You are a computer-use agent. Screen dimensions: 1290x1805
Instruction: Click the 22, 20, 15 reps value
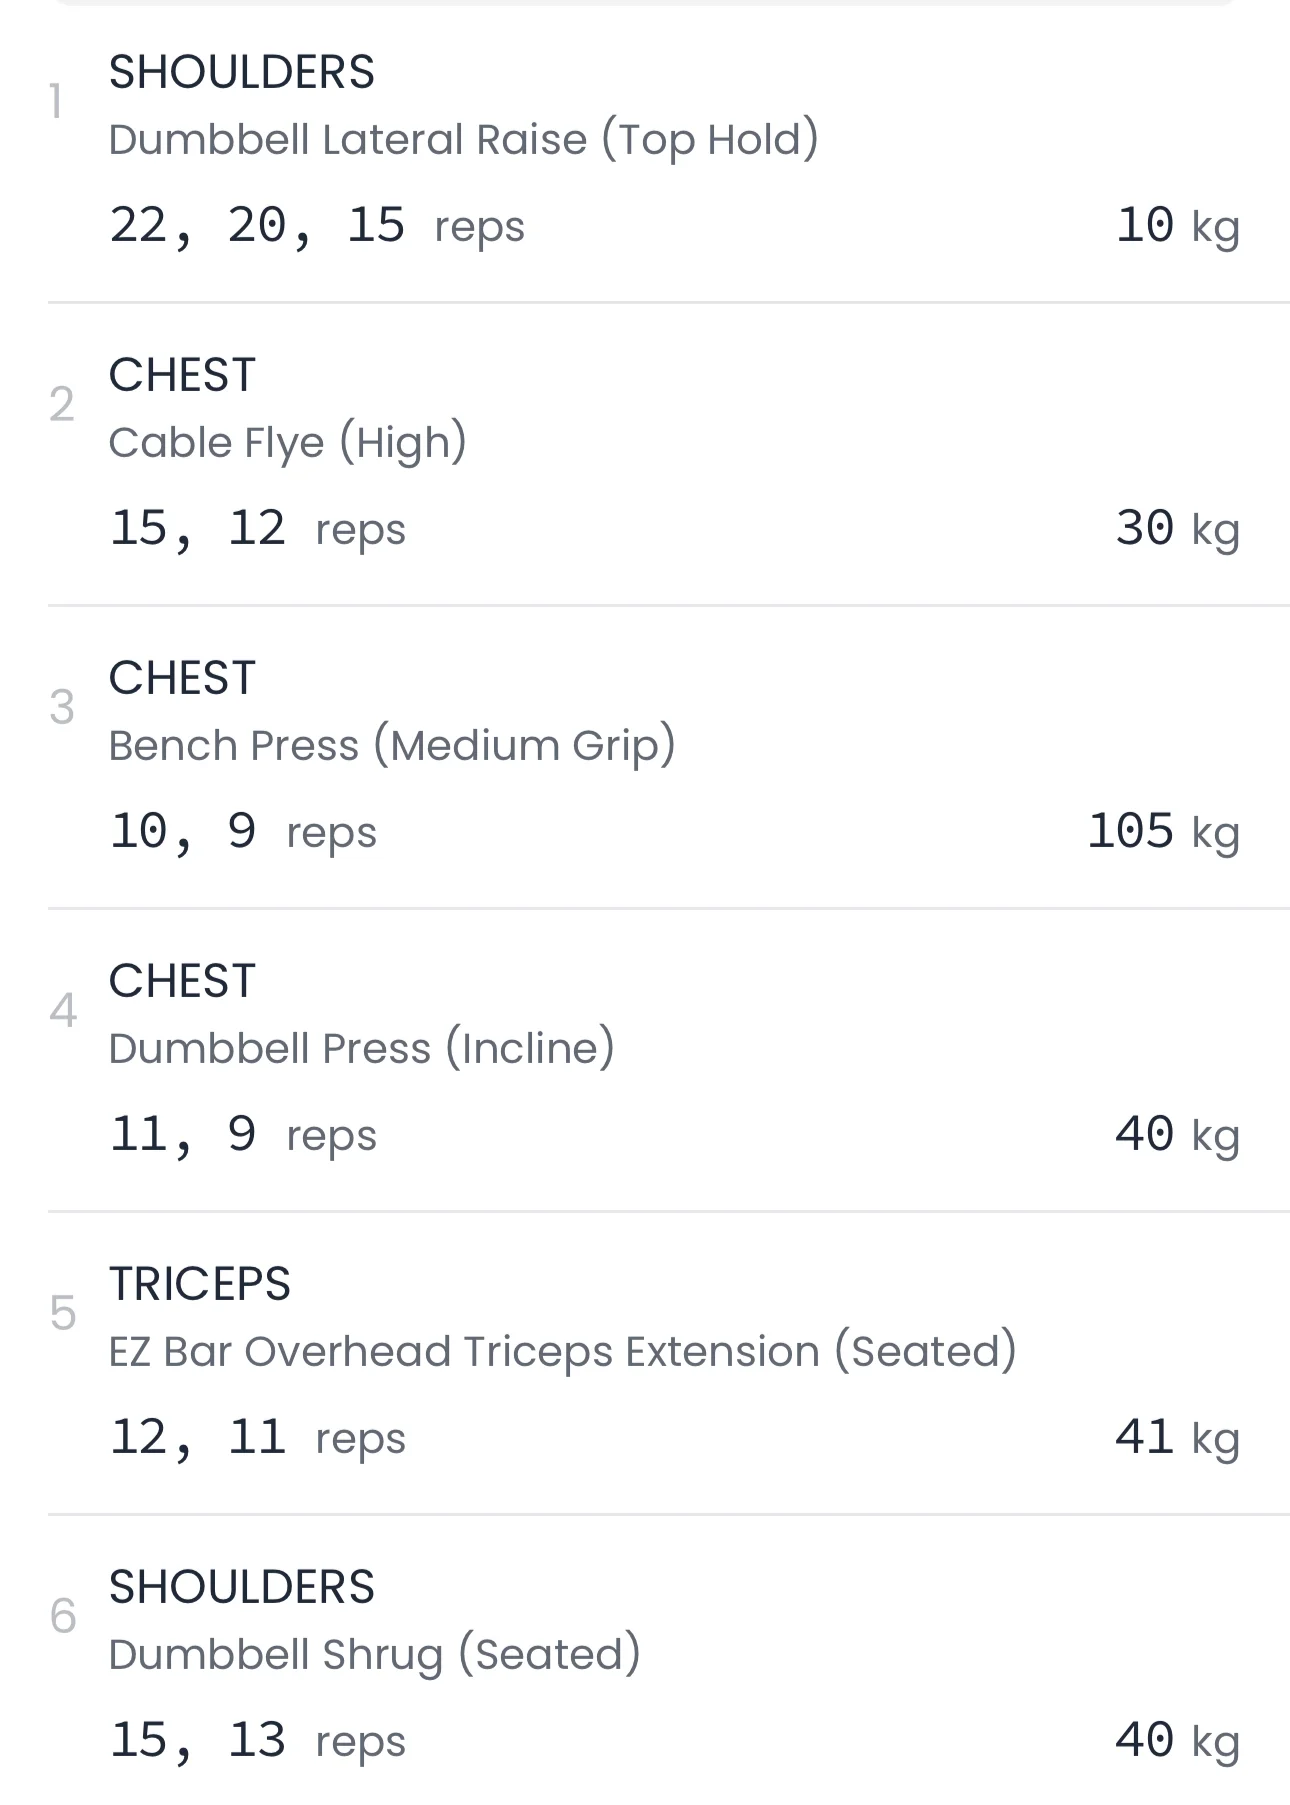[316, 226]
